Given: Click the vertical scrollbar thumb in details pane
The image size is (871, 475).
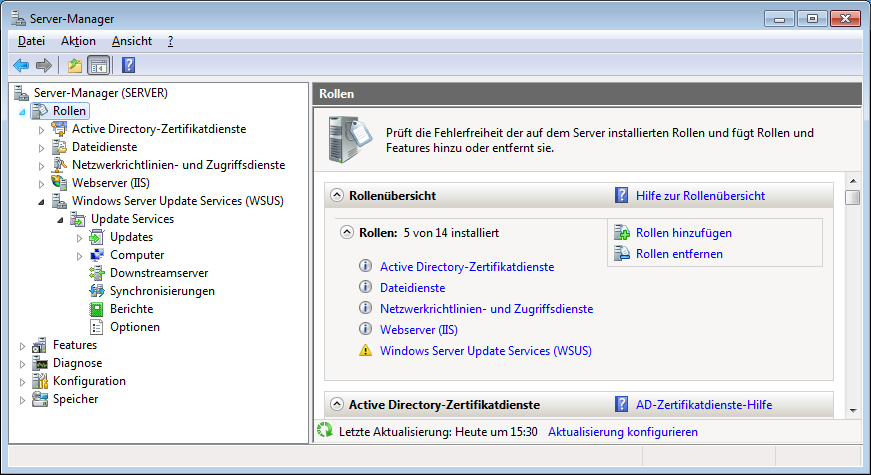Looking at the screenshot, I should (x=853, y=197).
